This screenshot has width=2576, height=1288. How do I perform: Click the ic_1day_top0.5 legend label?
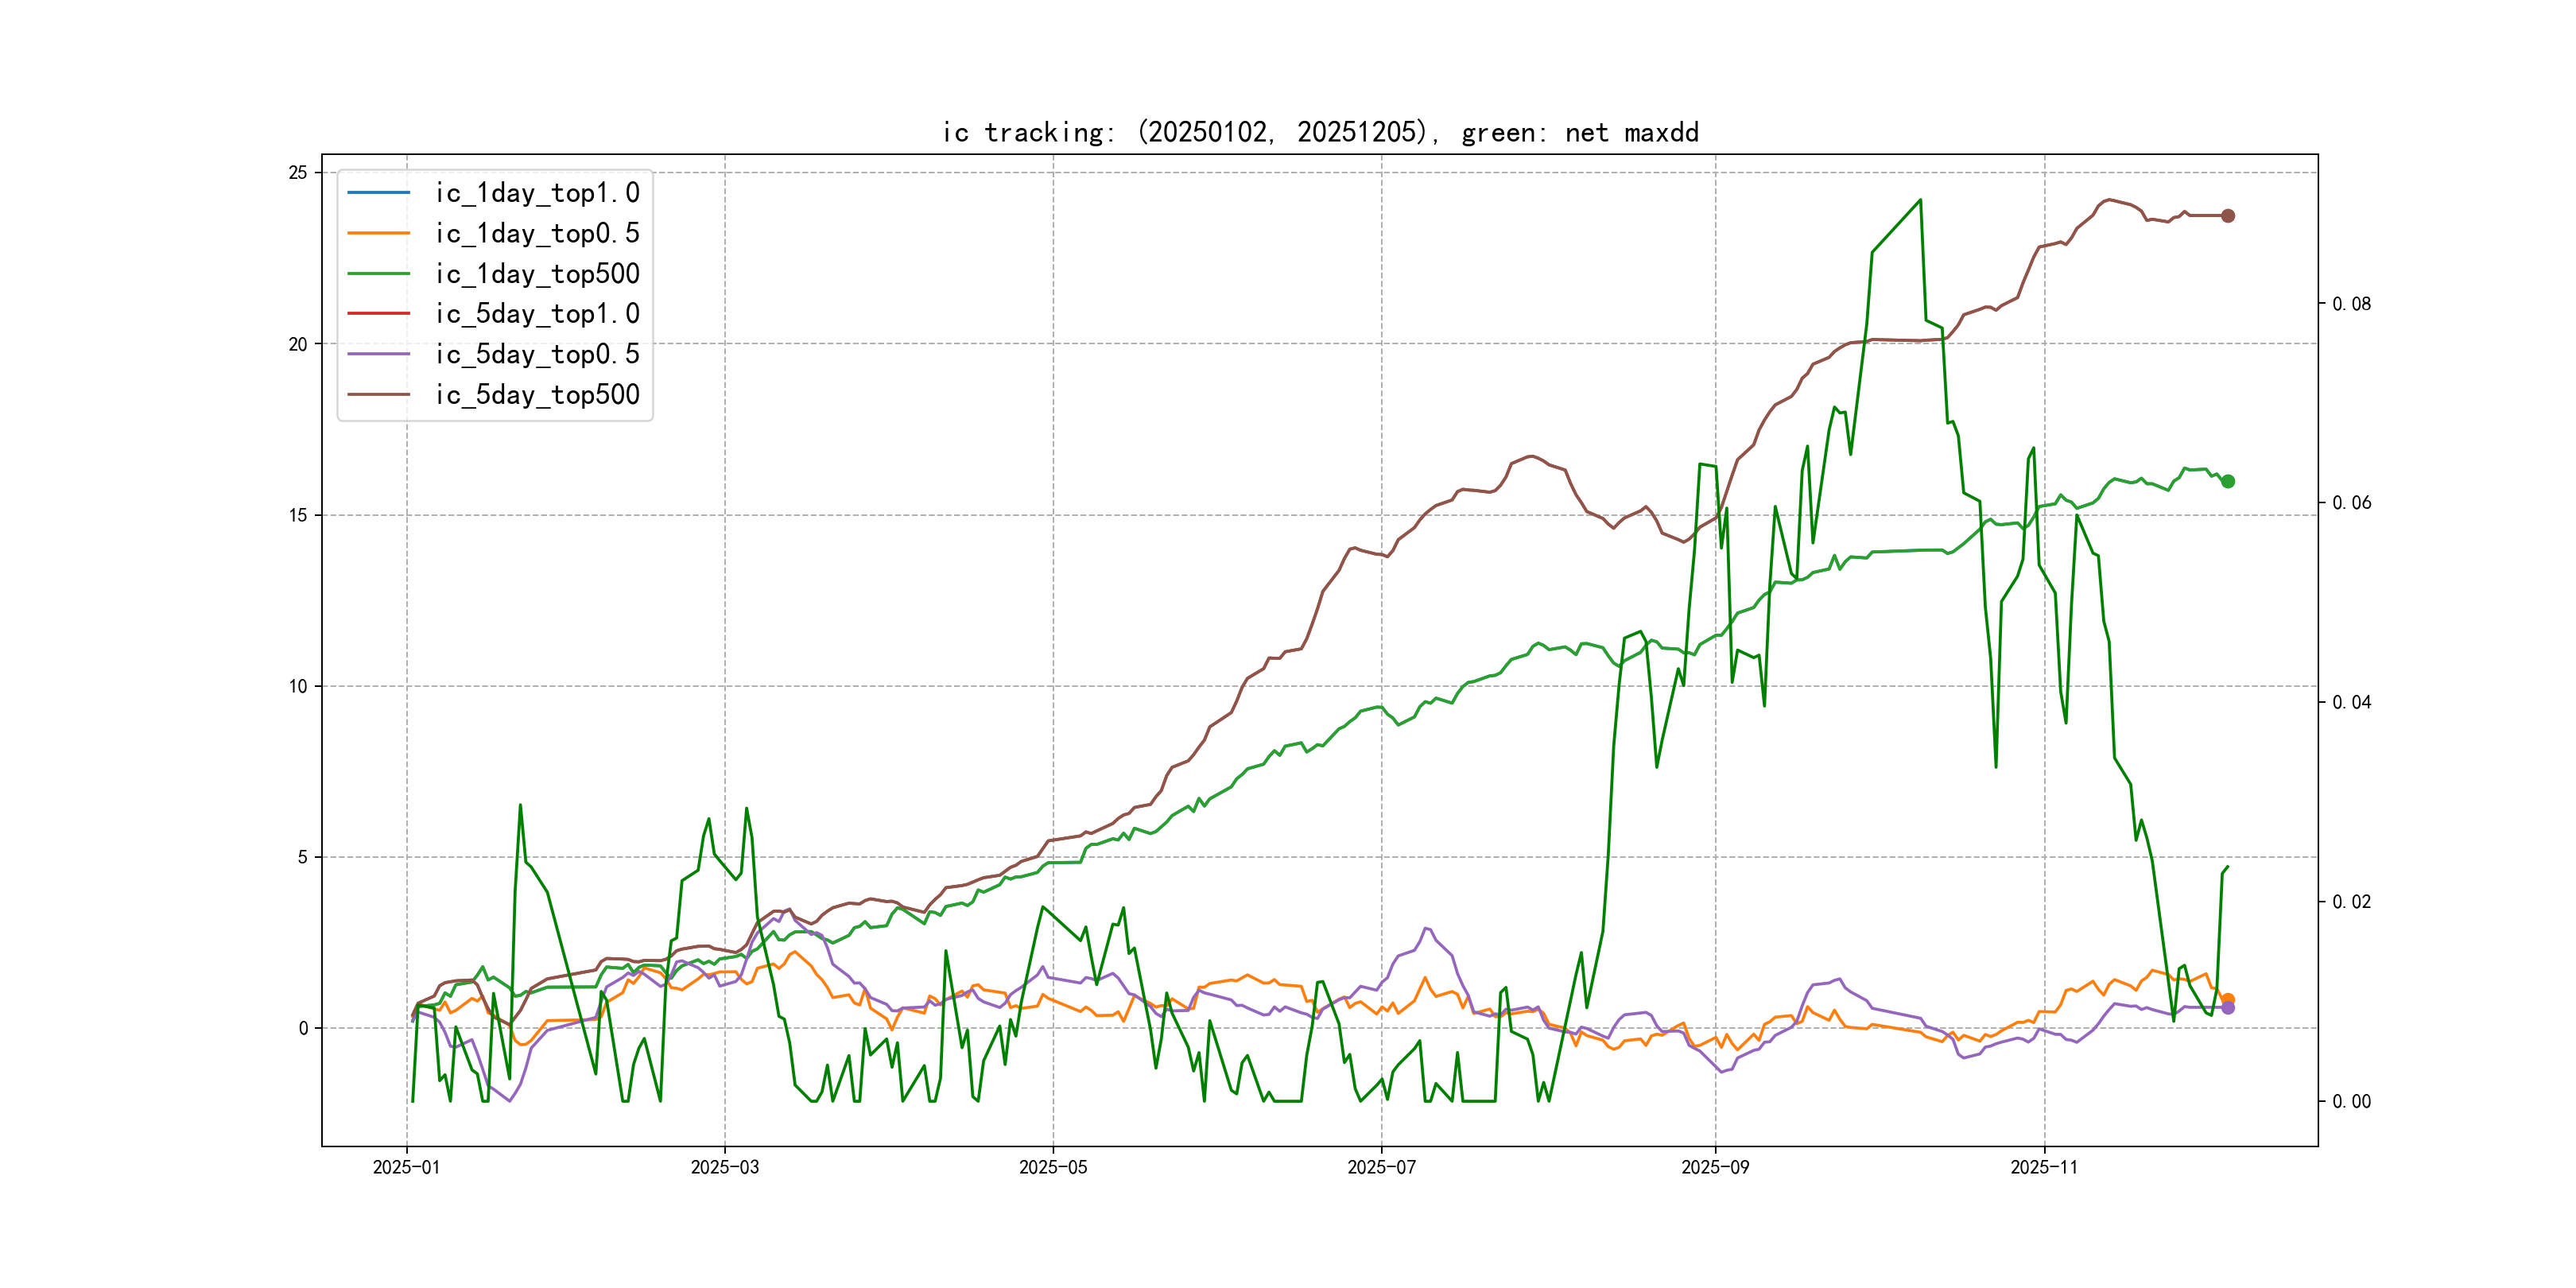pos(537,233)
